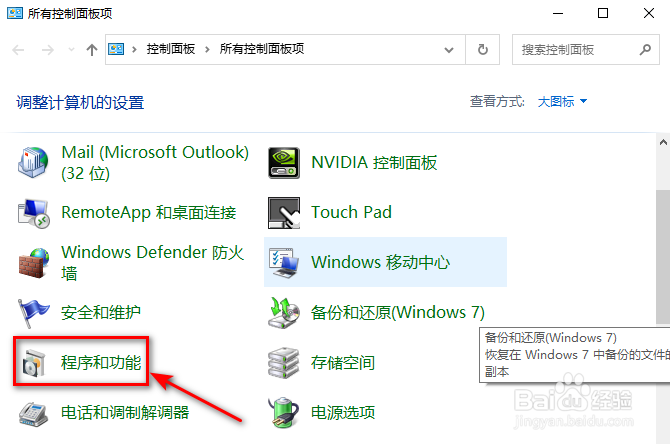
Task: Click the scrollbar up arrow
Action: click(663, 143)
